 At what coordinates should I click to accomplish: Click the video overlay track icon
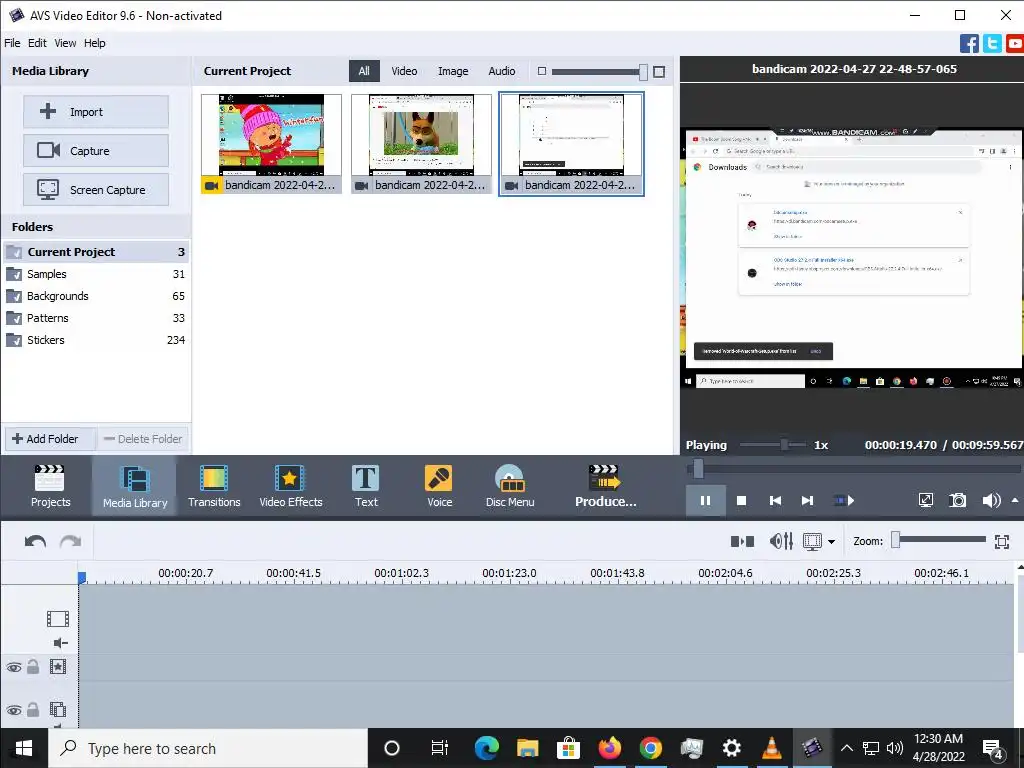(x=57, y=709)
